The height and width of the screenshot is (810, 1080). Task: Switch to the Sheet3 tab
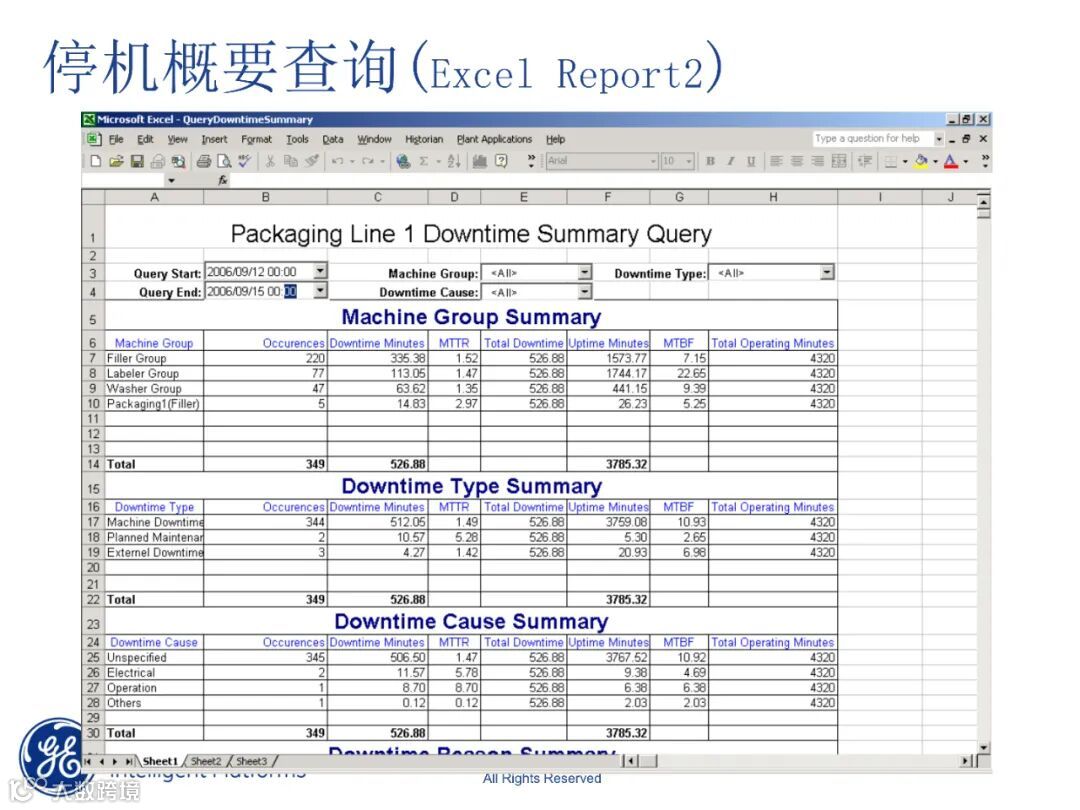pos(251,761)
